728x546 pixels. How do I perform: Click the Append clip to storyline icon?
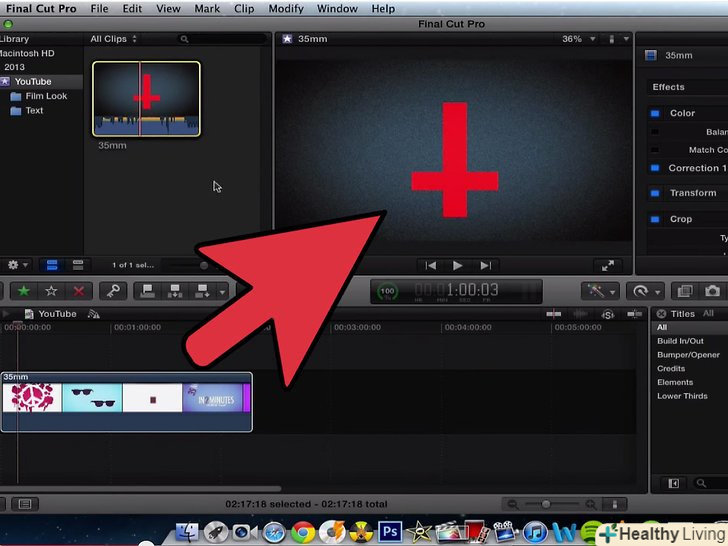pos(202,291)
